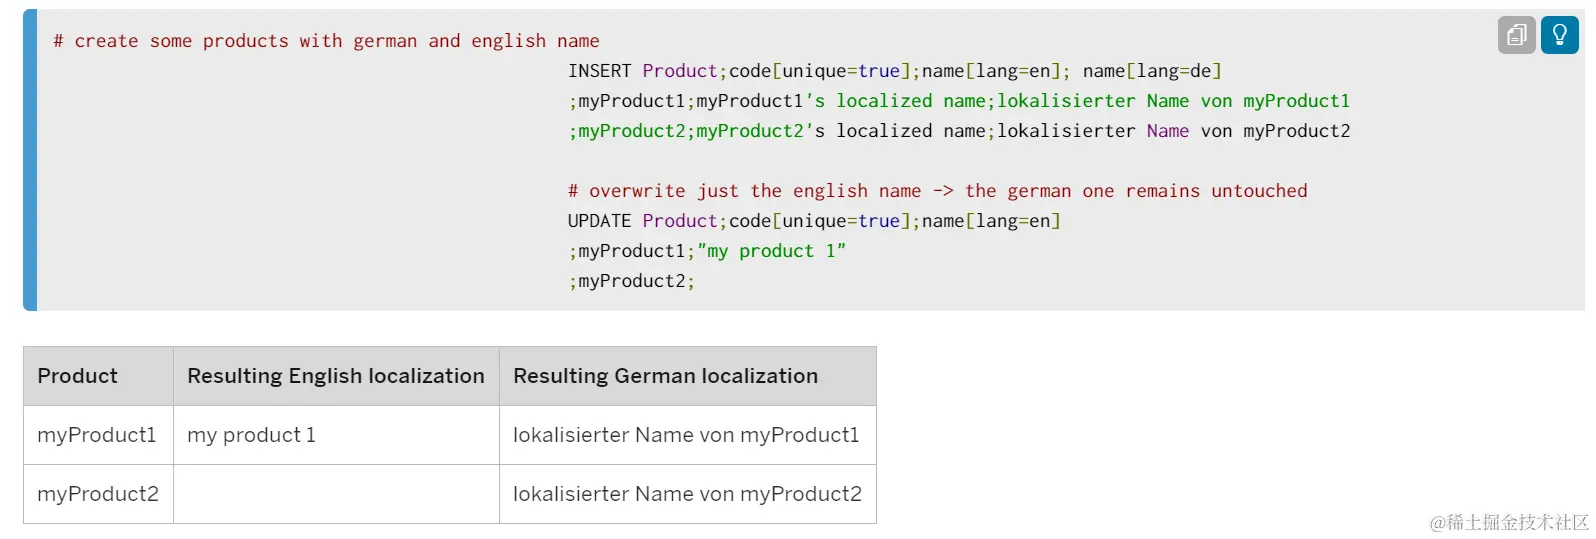Click the ';myProduct2;' code line
The width and height of the screenshot is (1596, 539).
coord(631,281)
